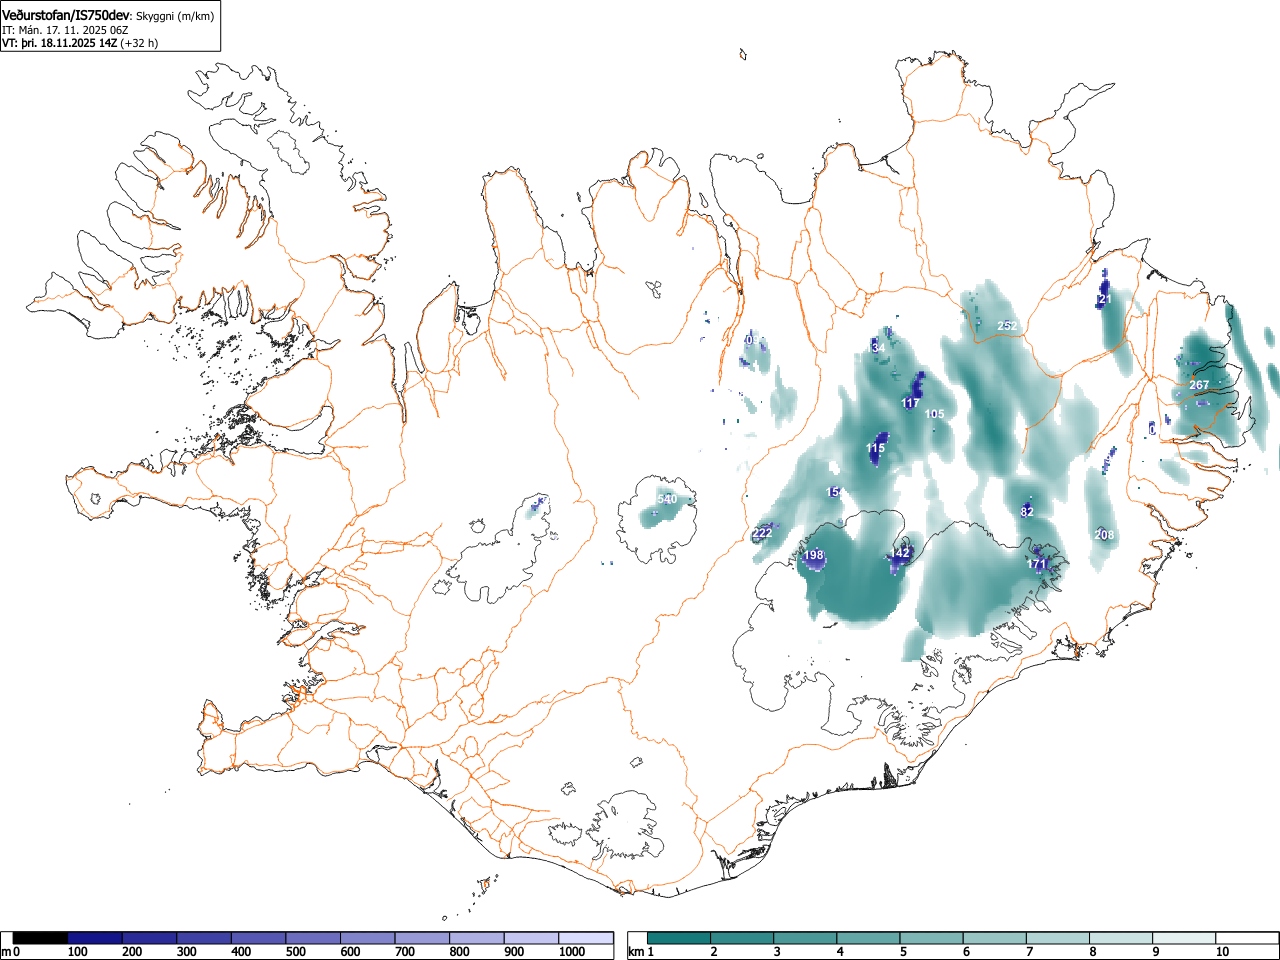Click the 82 visibility value on the map
Image resolution: width=1280 pixels, height=960 pixels.
pos(1027,511)
